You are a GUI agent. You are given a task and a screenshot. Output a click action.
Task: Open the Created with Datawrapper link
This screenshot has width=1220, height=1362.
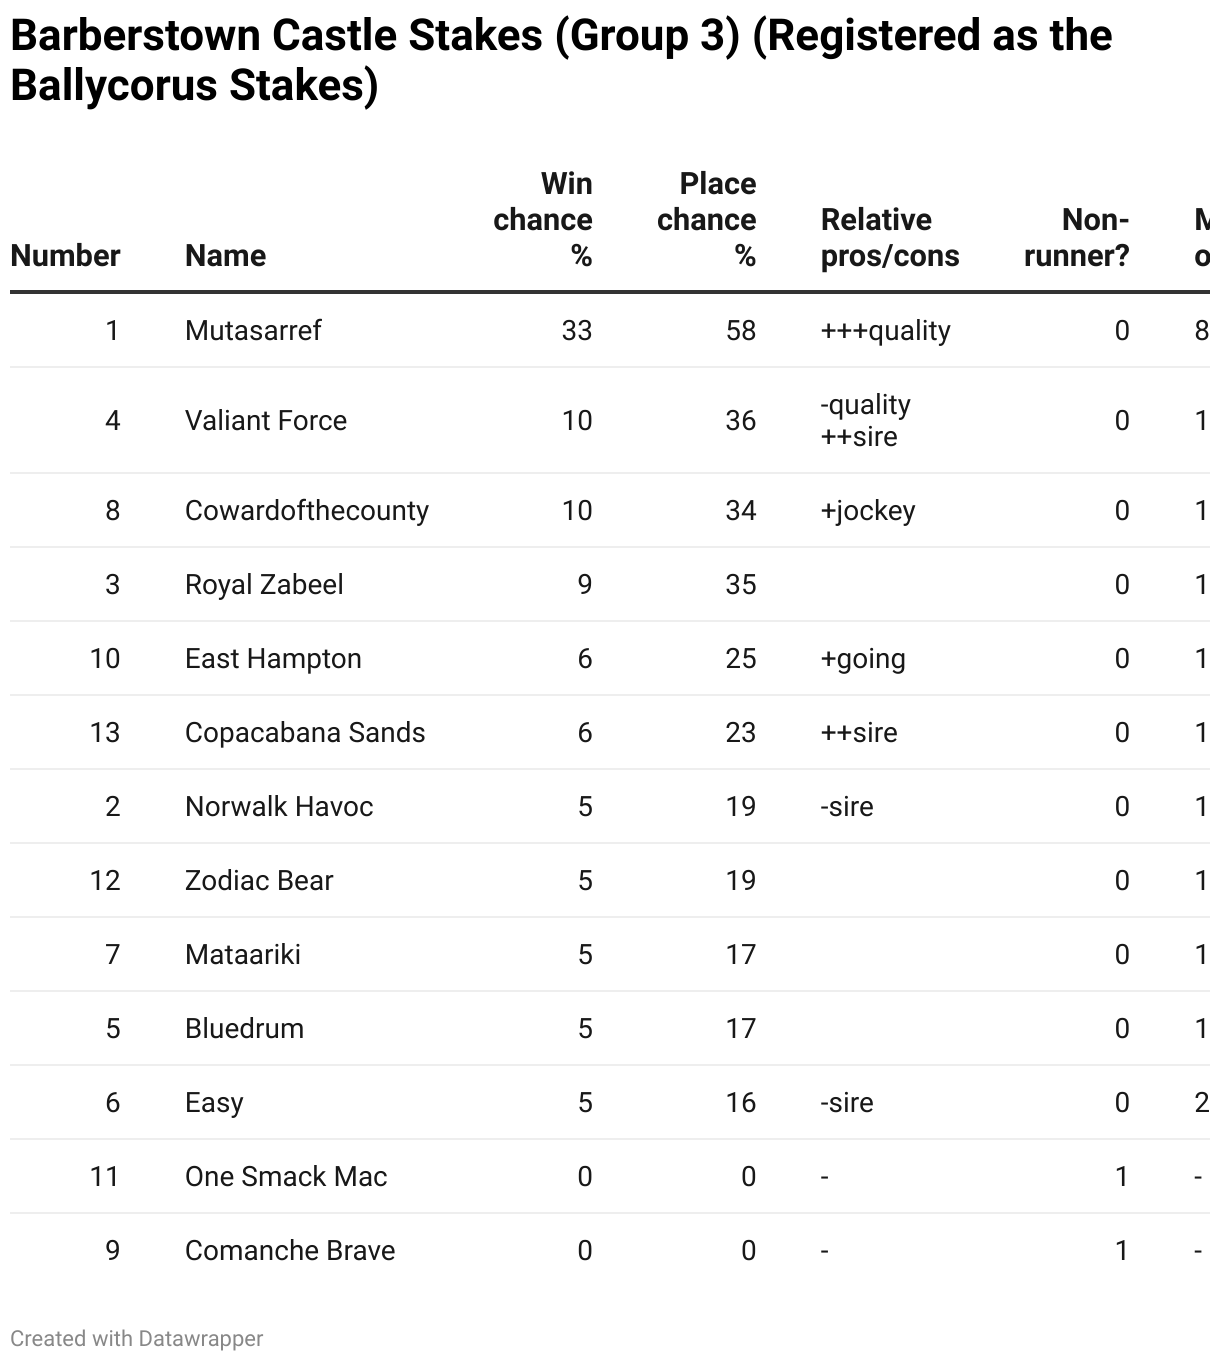click(x=137, y=1339)
